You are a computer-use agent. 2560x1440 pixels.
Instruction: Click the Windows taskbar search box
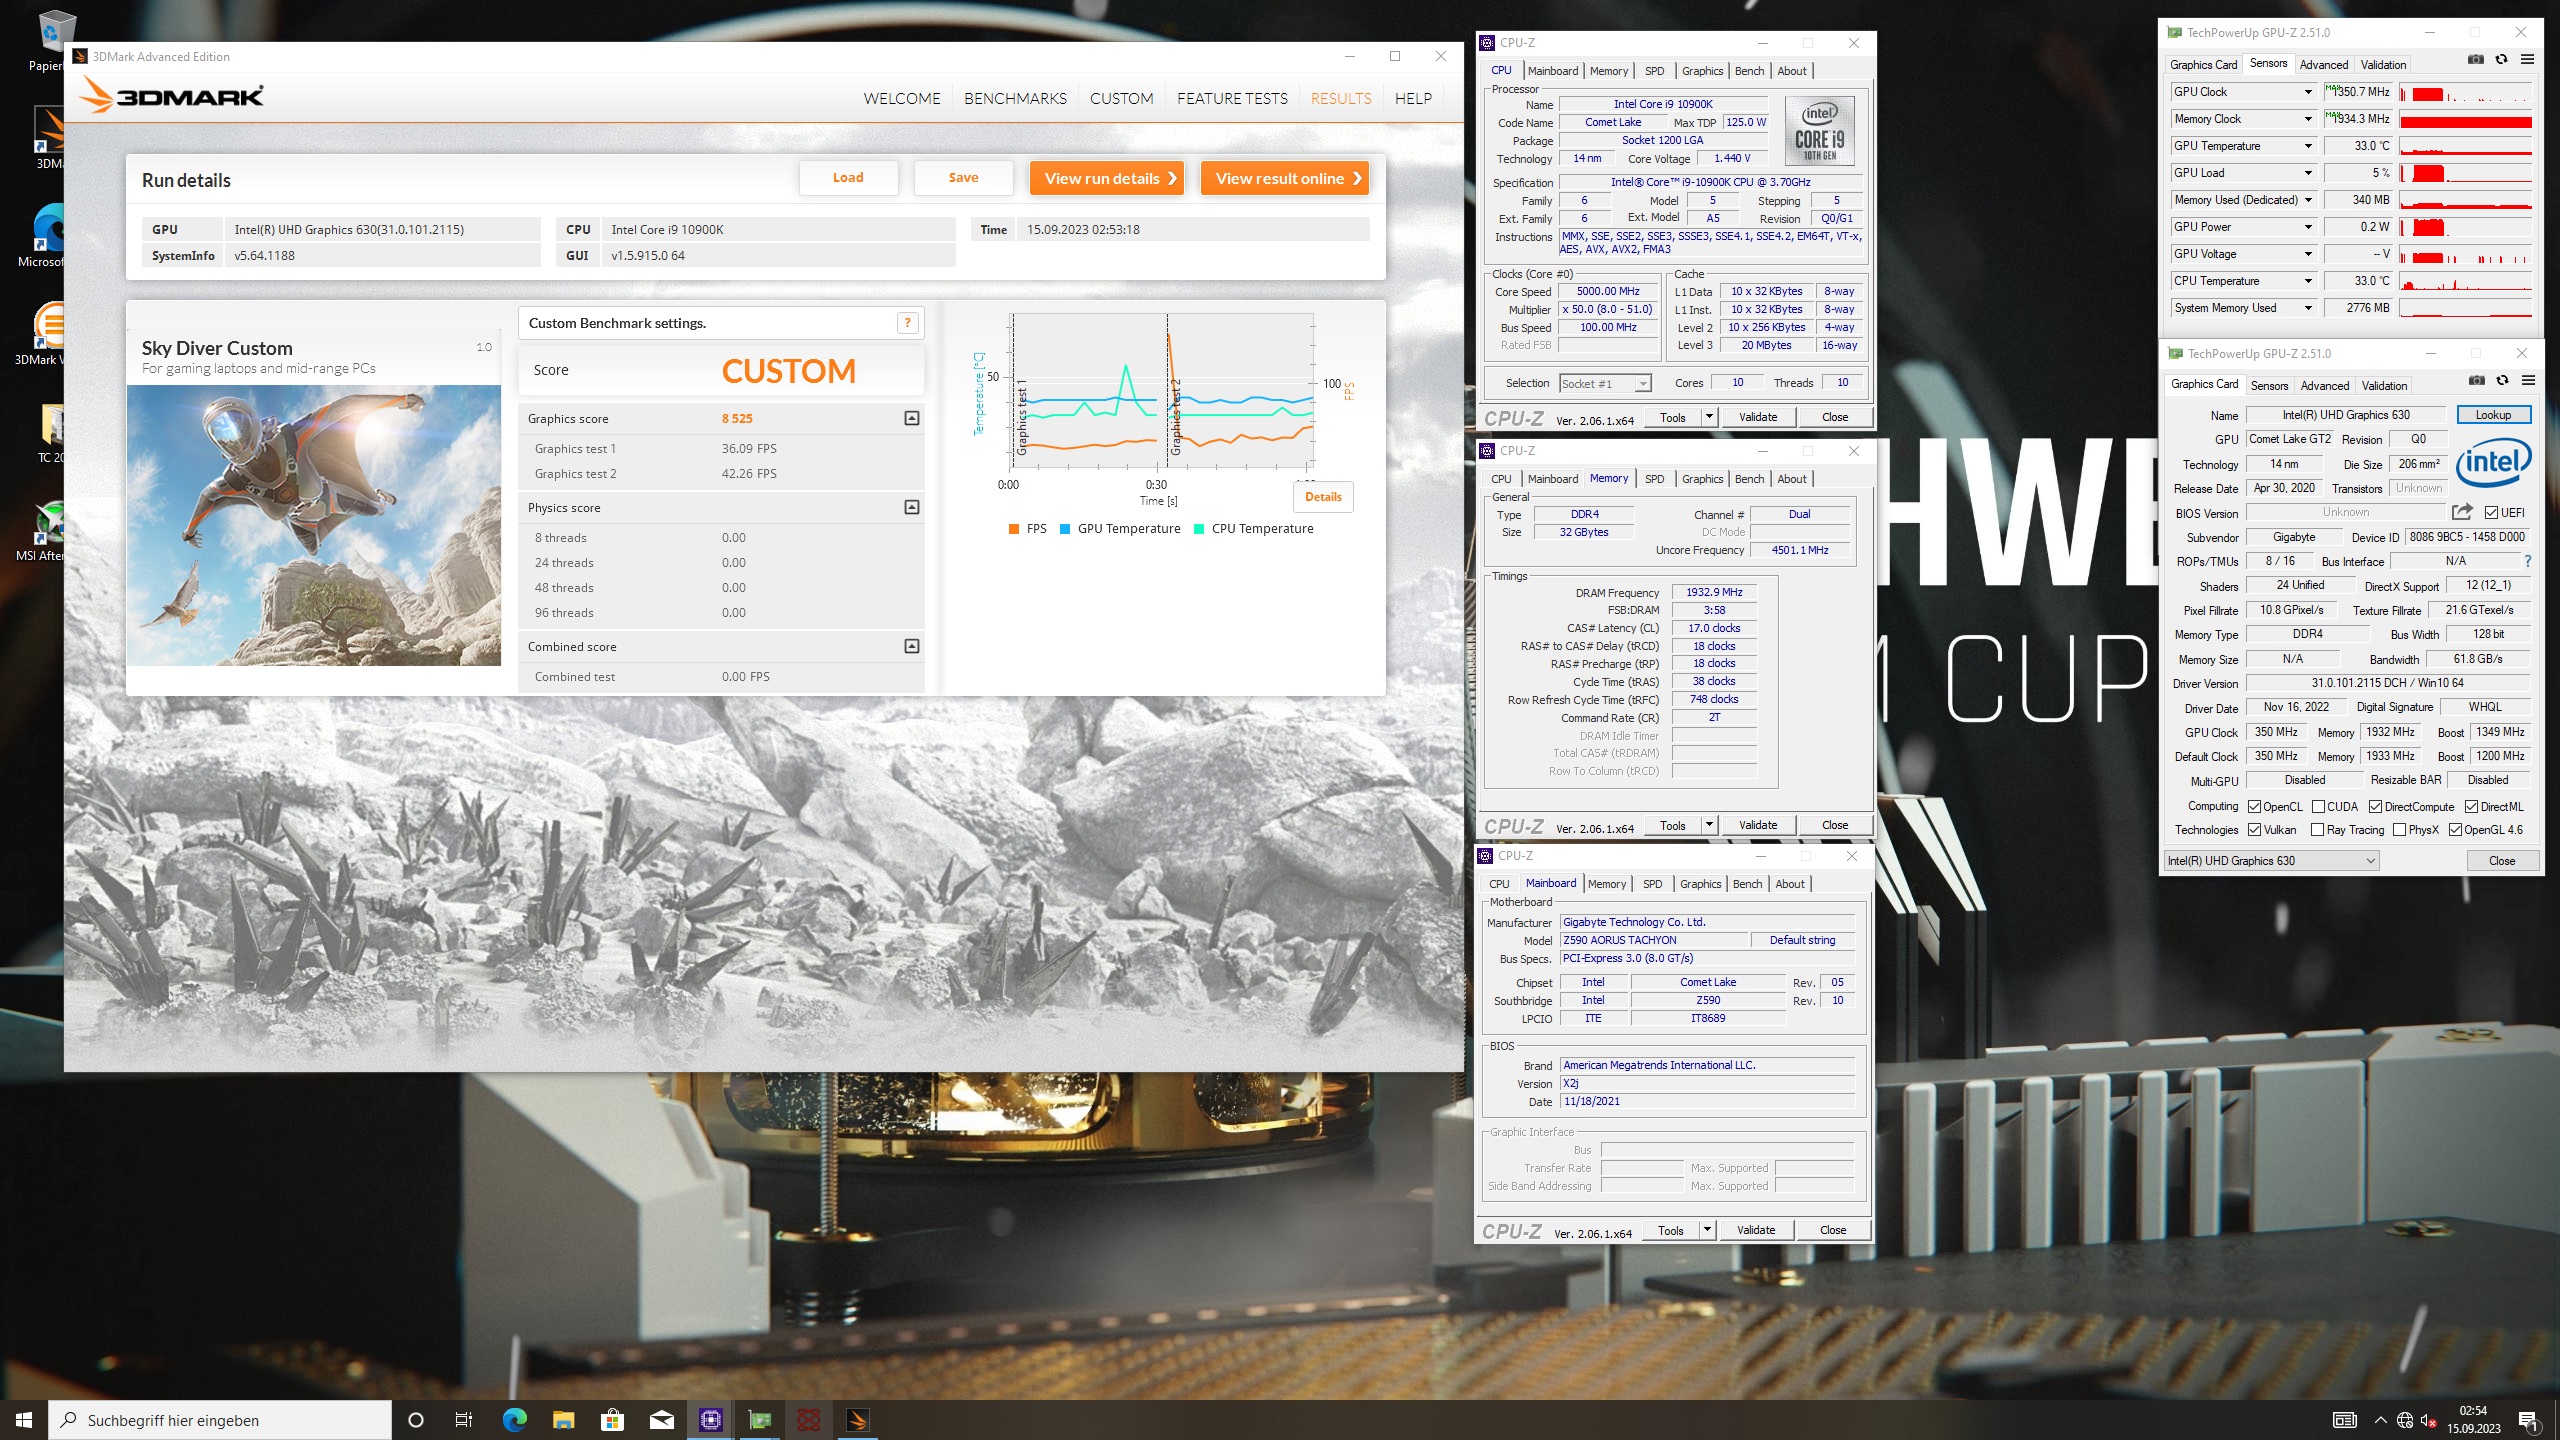[x=220, y=1420]
